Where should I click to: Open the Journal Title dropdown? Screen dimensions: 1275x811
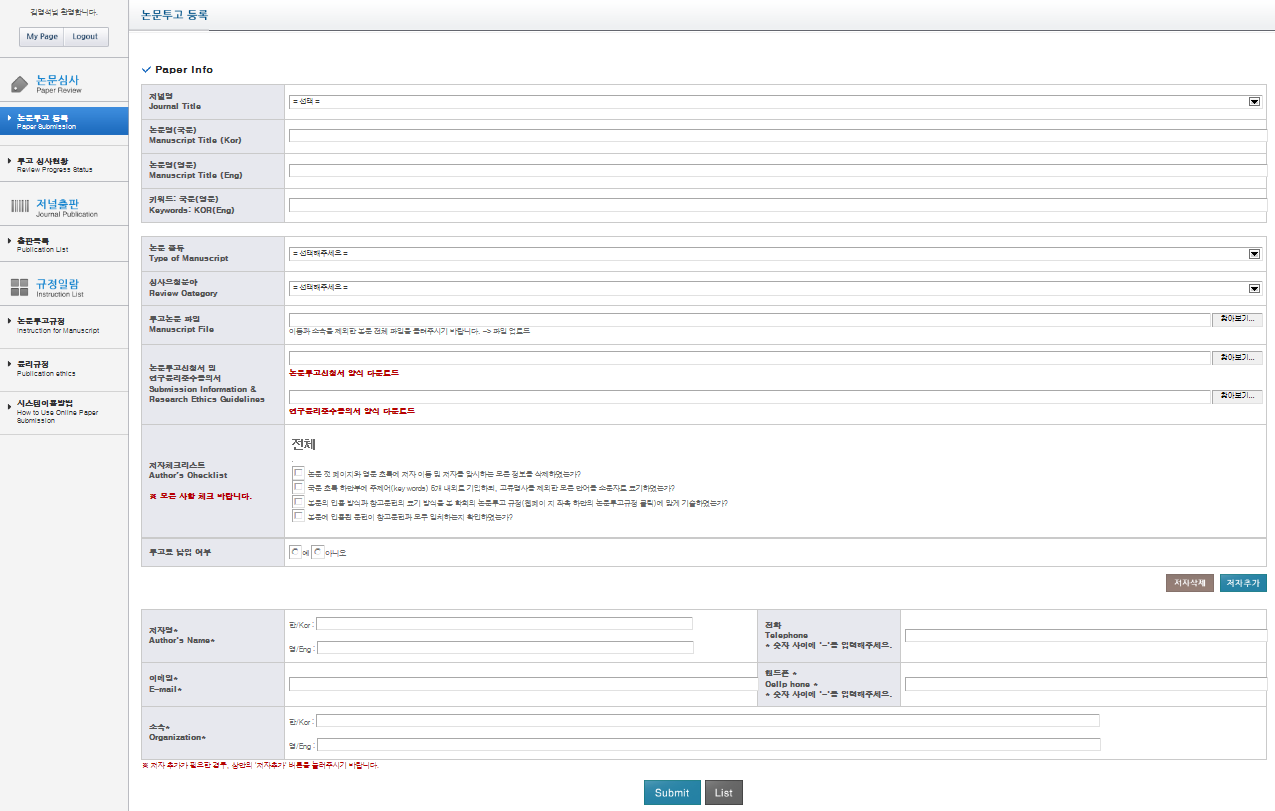coord(775,102)
